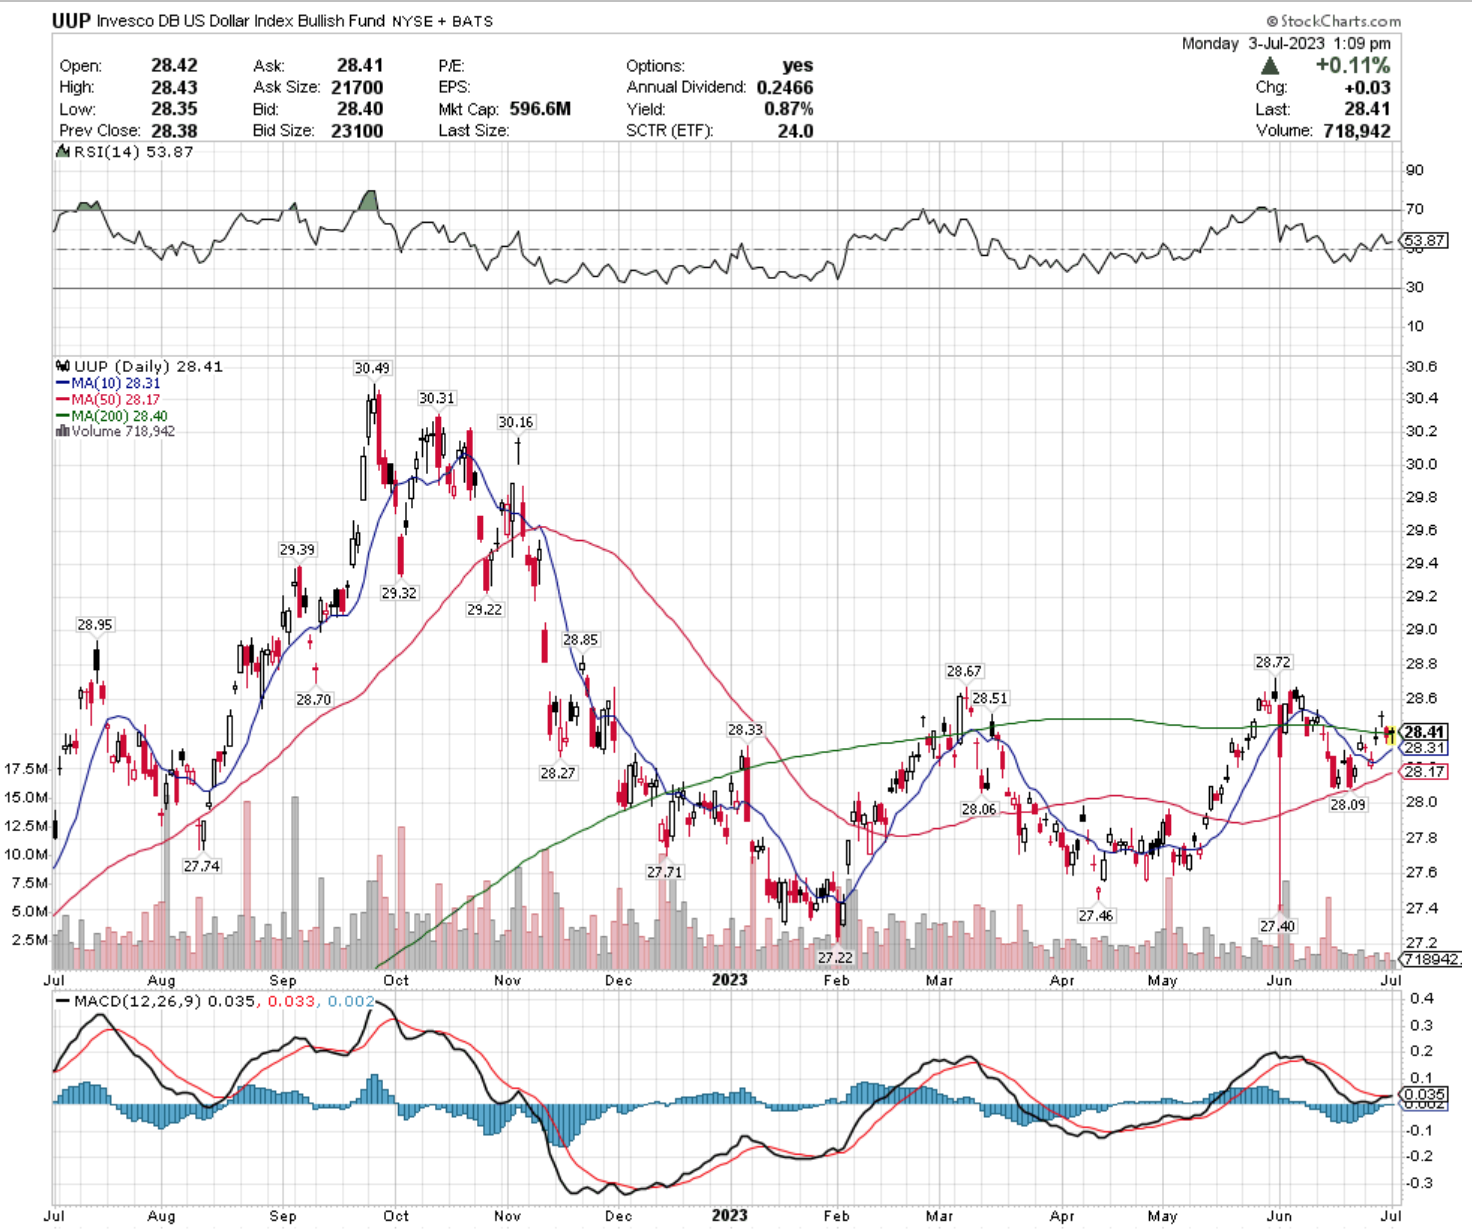Click the blue MA(10) legend line marker
The width and height of the screenshot is (1472, 1230).
coord(62,383)
